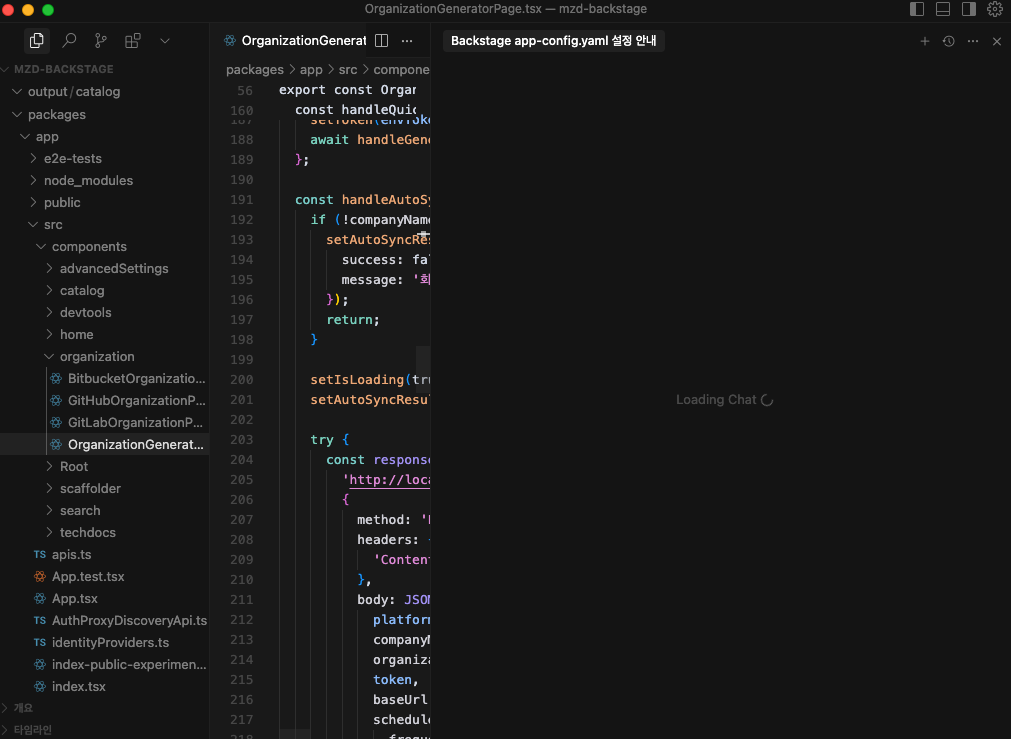
Task: Open the Source Control view
Action: click(101, 41)
